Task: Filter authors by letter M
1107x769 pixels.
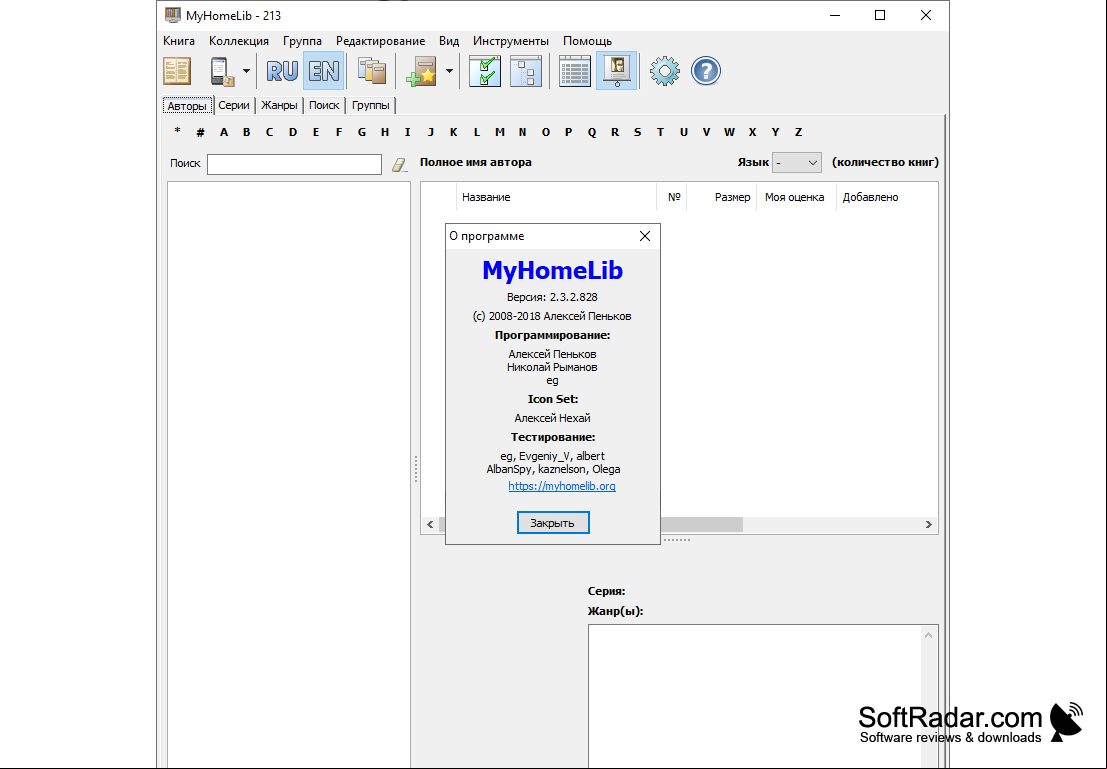Action: 500,132
